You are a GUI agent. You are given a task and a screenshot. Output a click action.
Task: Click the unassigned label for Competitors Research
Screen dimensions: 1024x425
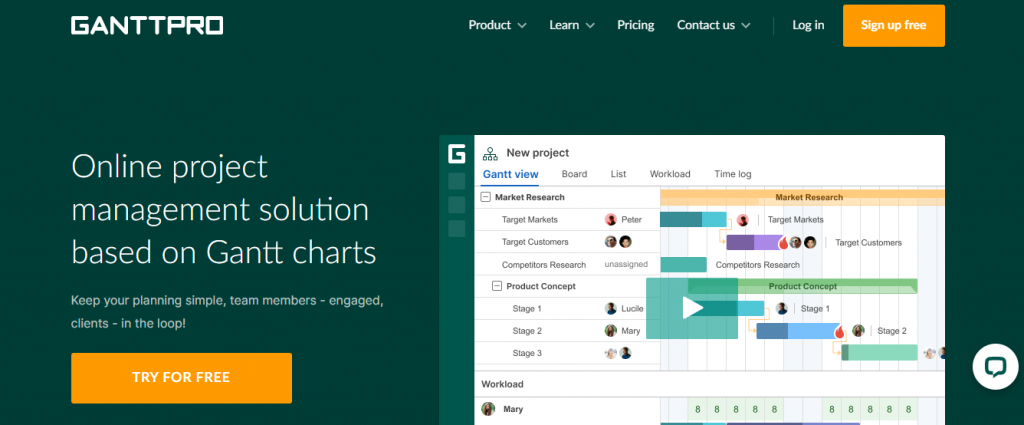626,264
